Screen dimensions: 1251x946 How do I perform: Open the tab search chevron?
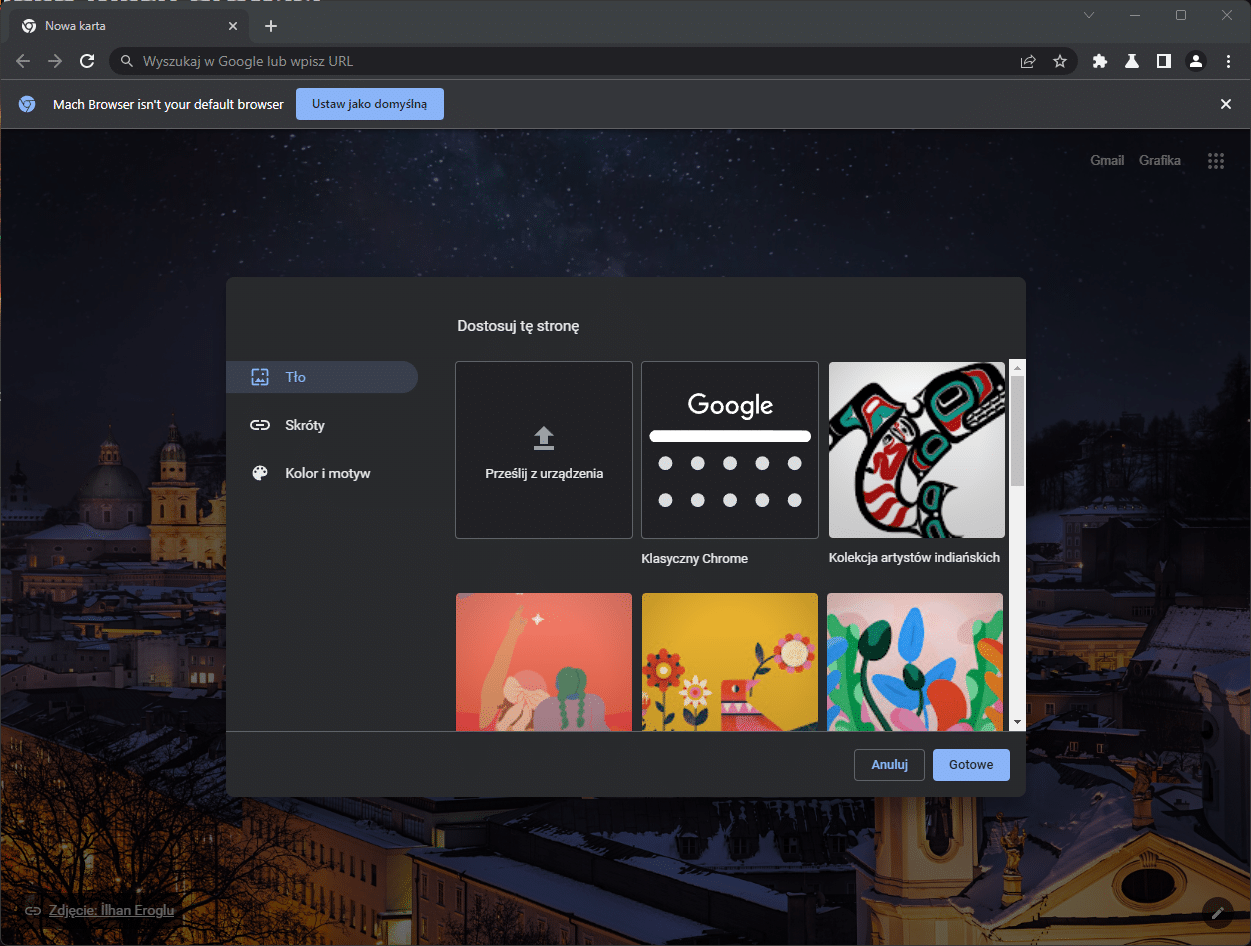tap(1088, 15)
